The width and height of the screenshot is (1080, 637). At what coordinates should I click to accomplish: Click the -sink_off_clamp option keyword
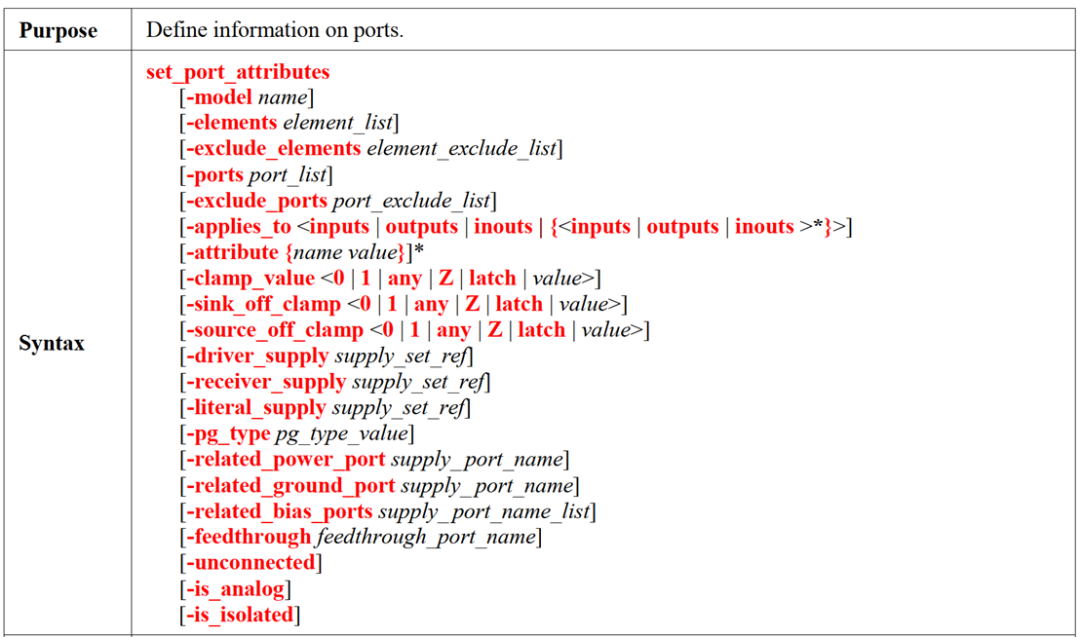pos(263,304)
